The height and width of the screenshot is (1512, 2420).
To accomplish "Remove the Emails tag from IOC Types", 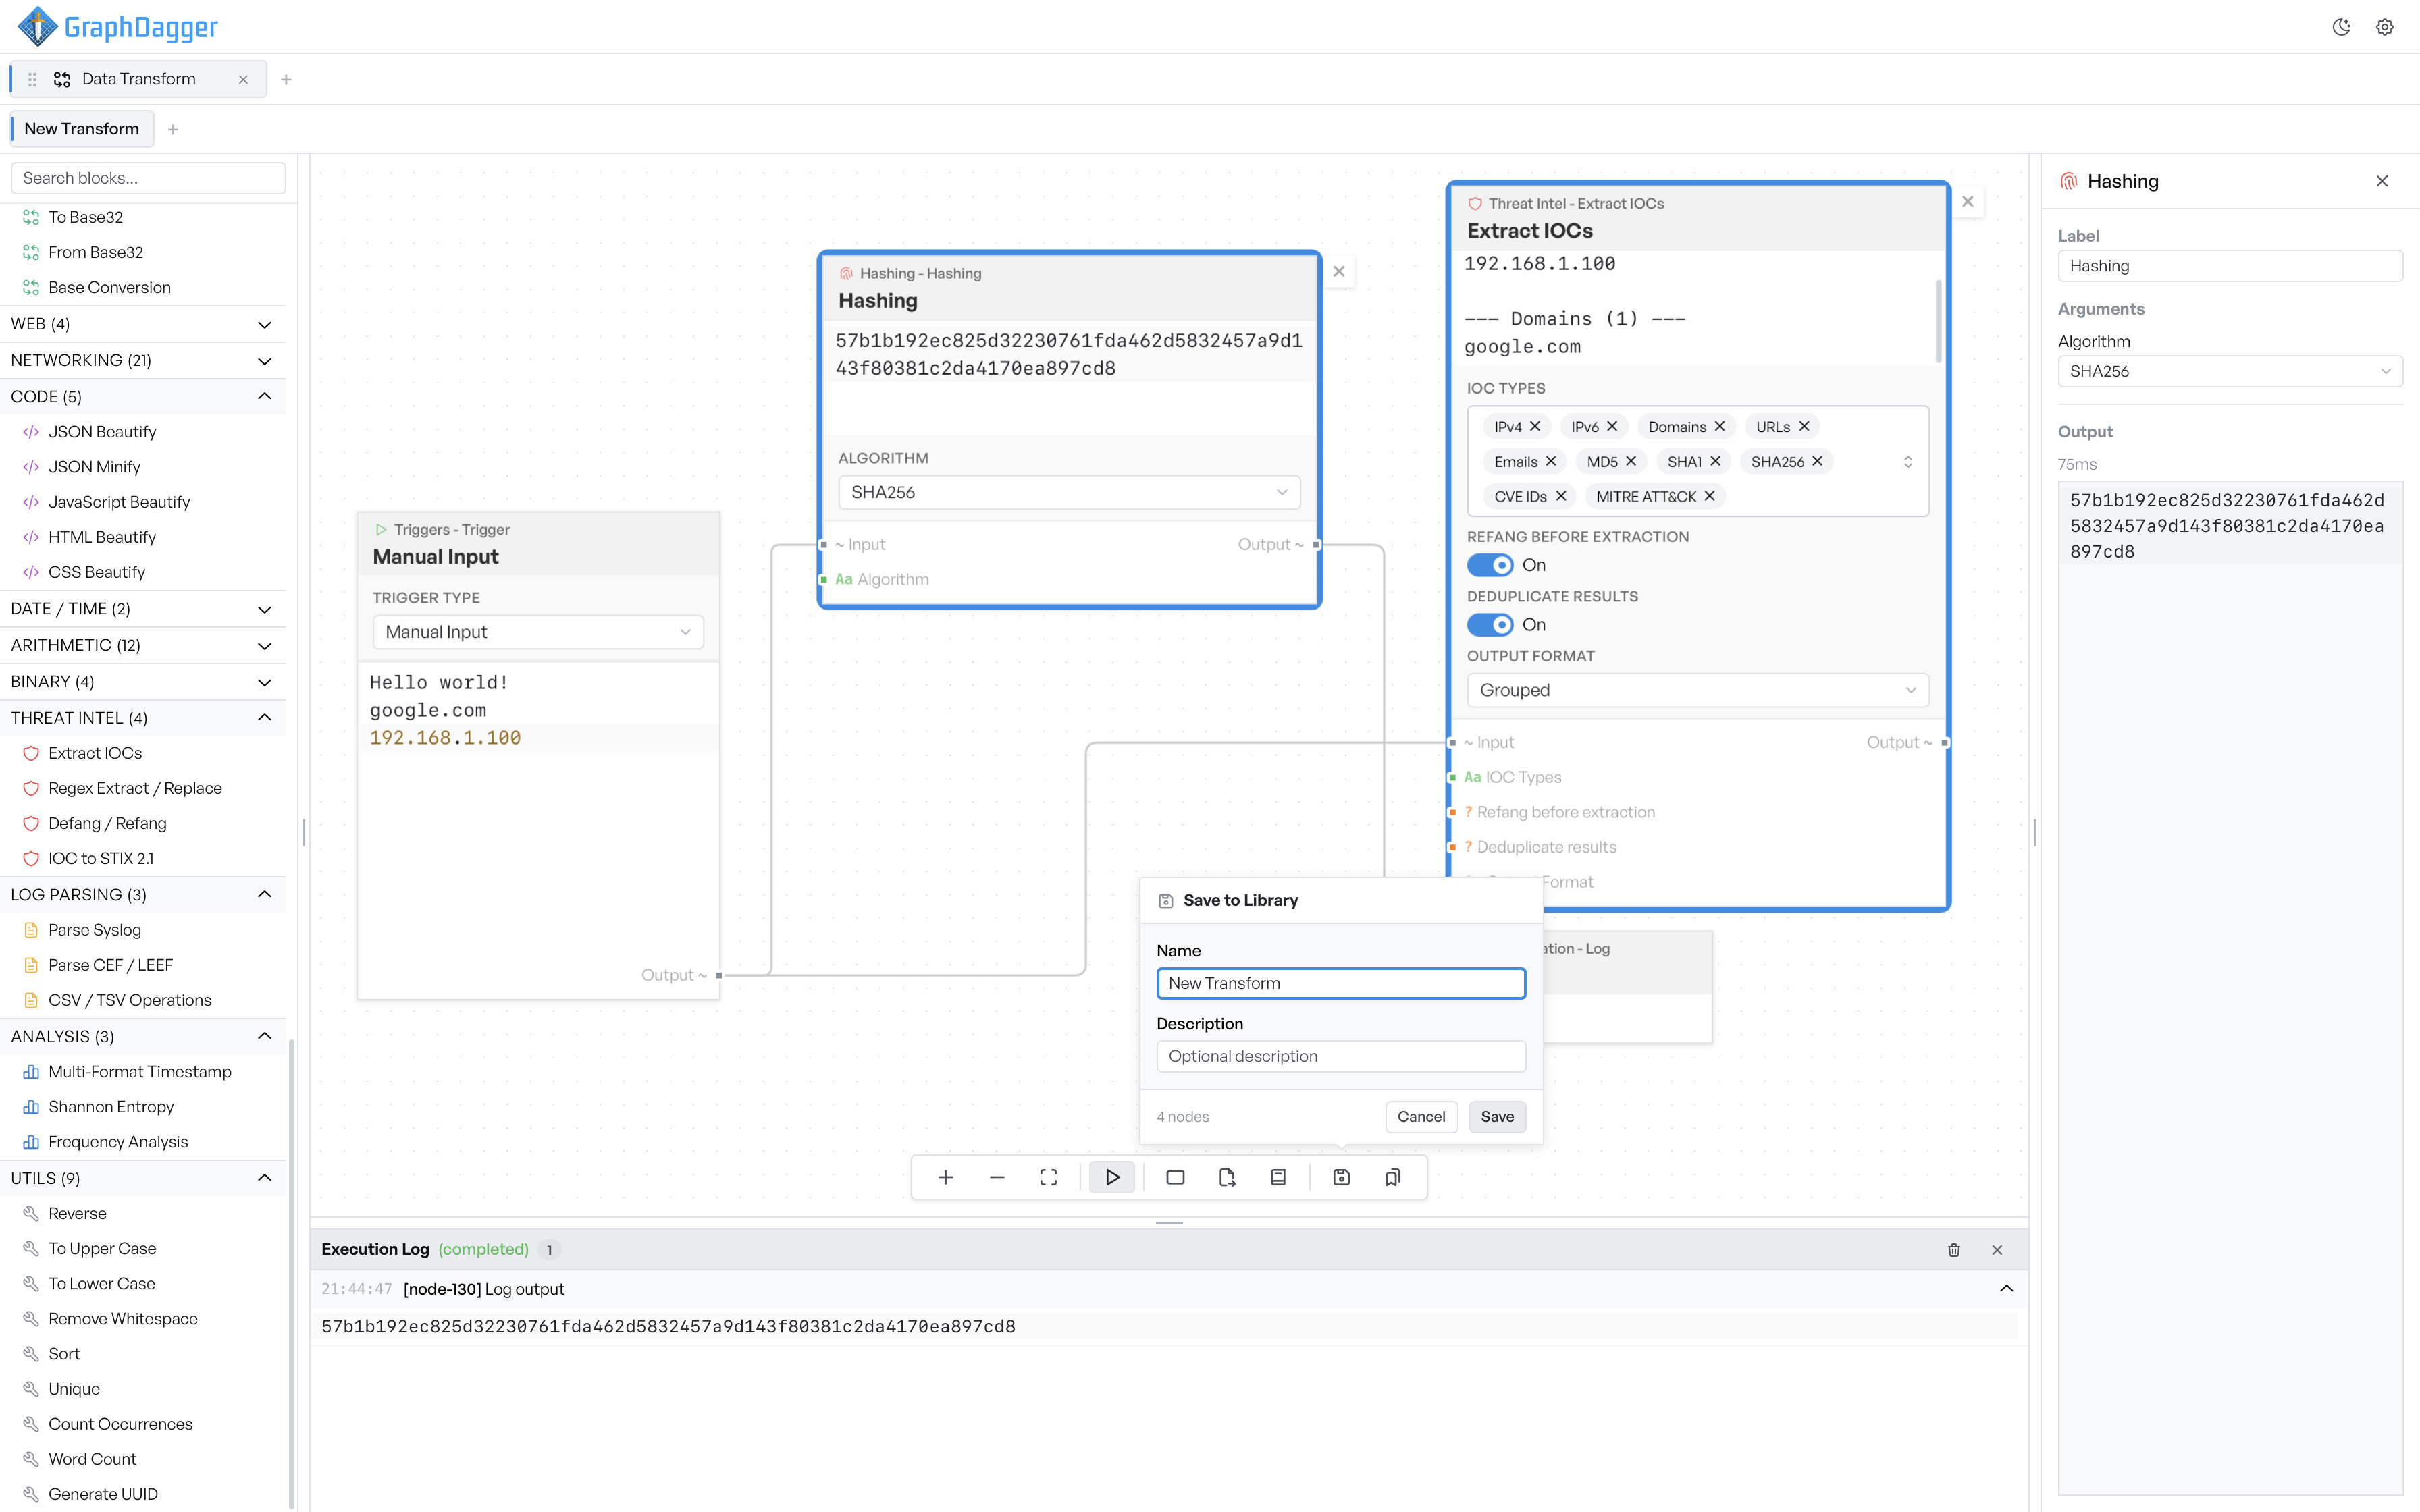I will coord(1551,461).
